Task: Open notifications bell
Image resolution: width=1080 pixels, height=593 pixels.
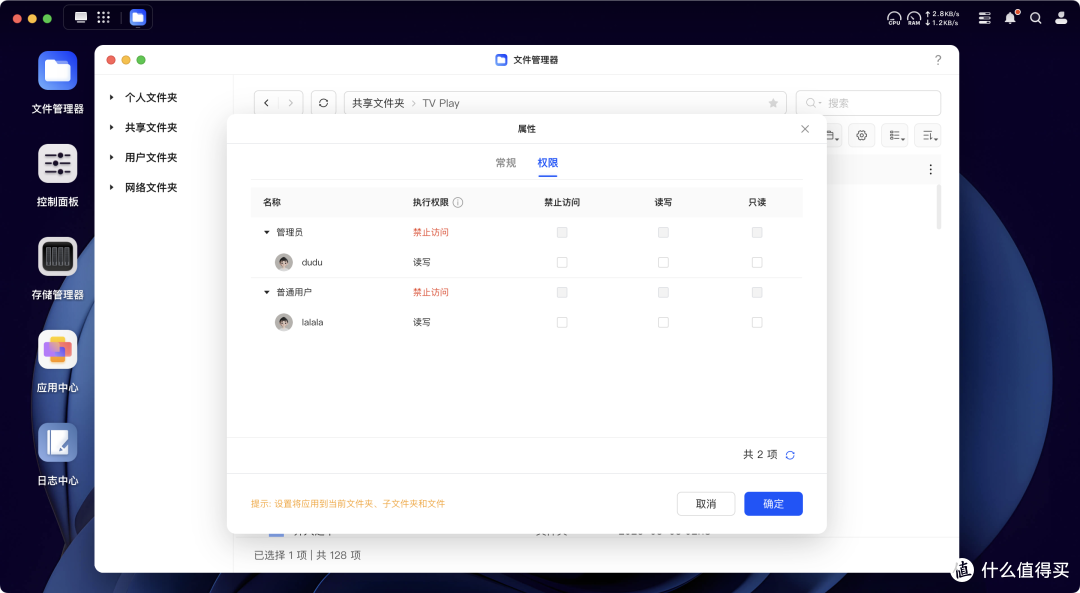Action: click(1010, 18)
